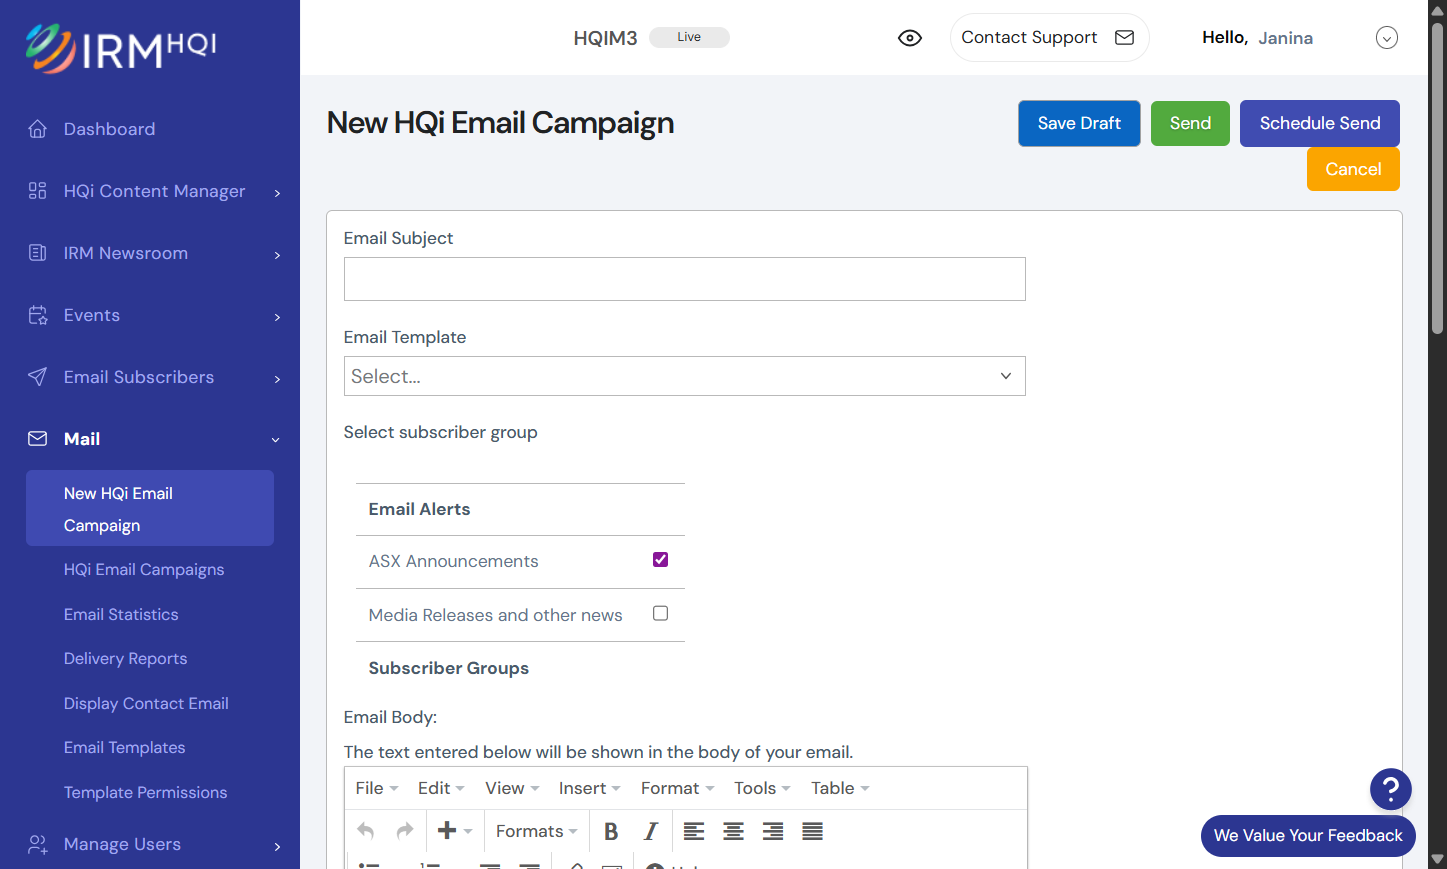The width and height of the screenshot is (1447, 869).
Task: Click the HQi Content Manager grid icon
Action: 38,191
